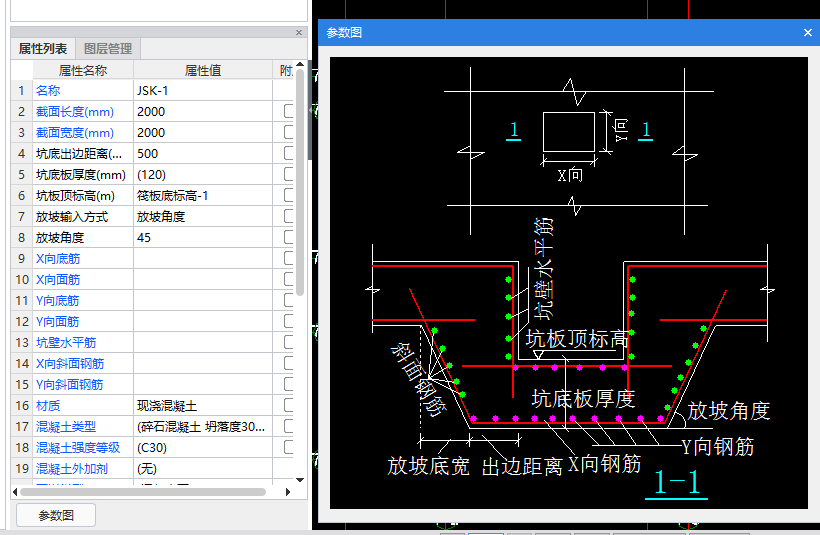Switch to the 属性列表 tab

43,49
